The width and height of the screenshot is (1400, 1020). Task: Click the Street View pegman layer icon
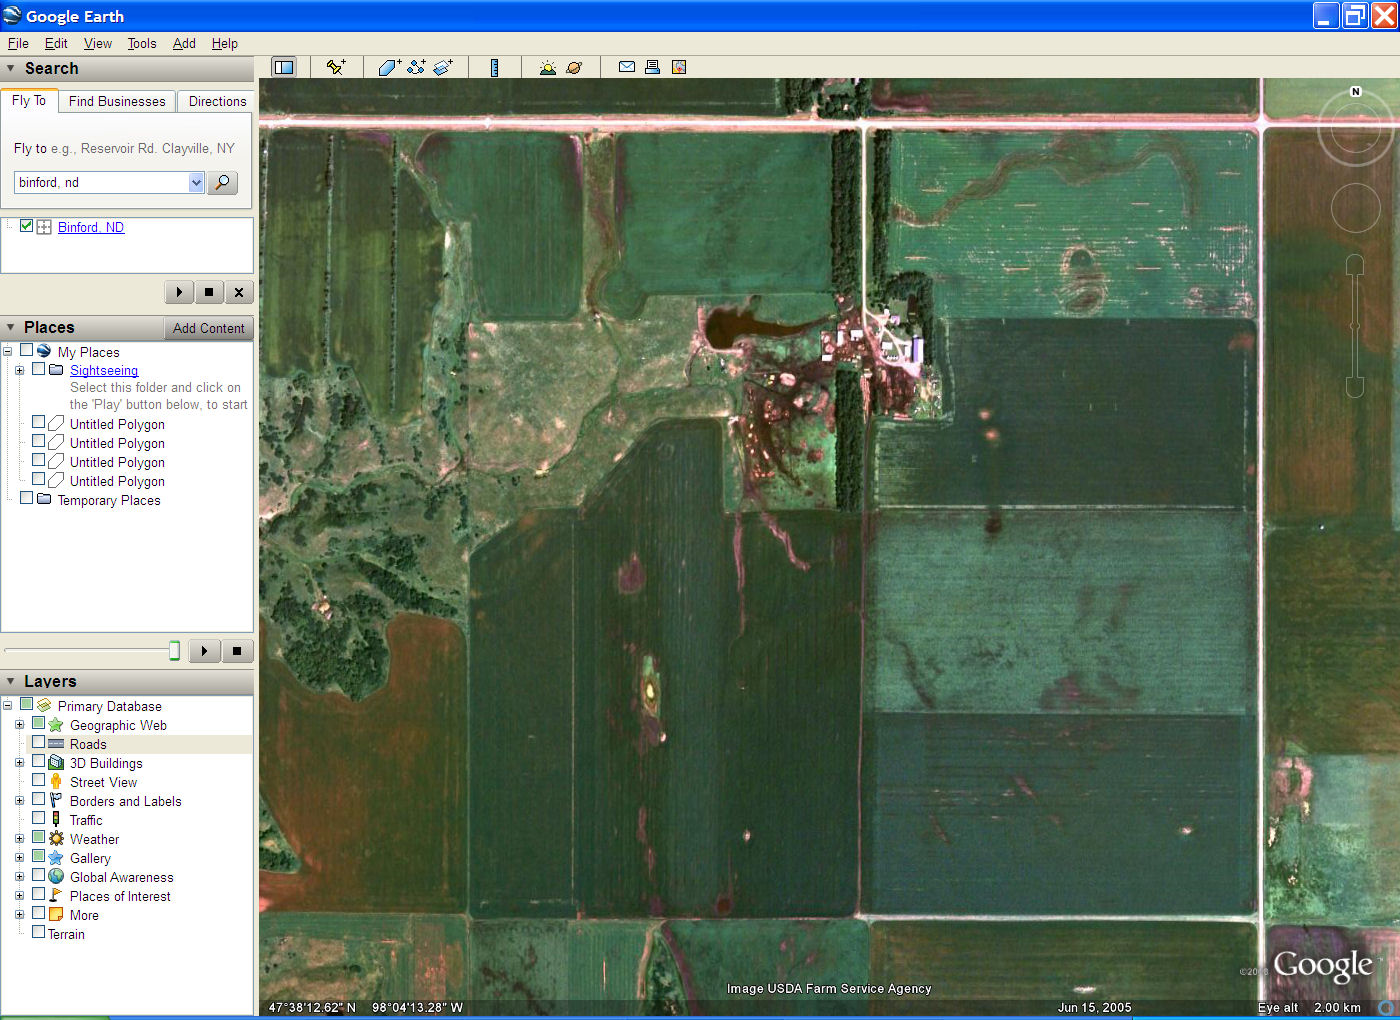[x=56, y=782]
